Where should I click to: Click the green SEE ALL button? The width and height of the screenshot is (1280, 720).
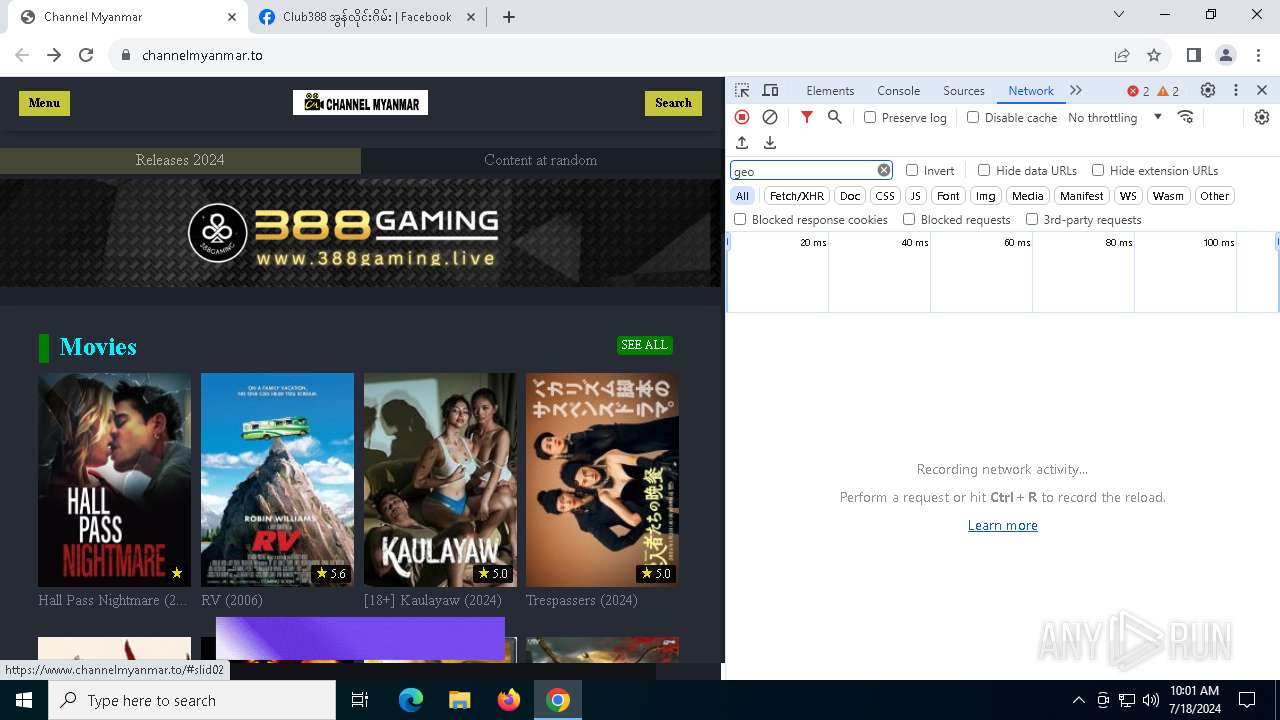tap(644, 345)
